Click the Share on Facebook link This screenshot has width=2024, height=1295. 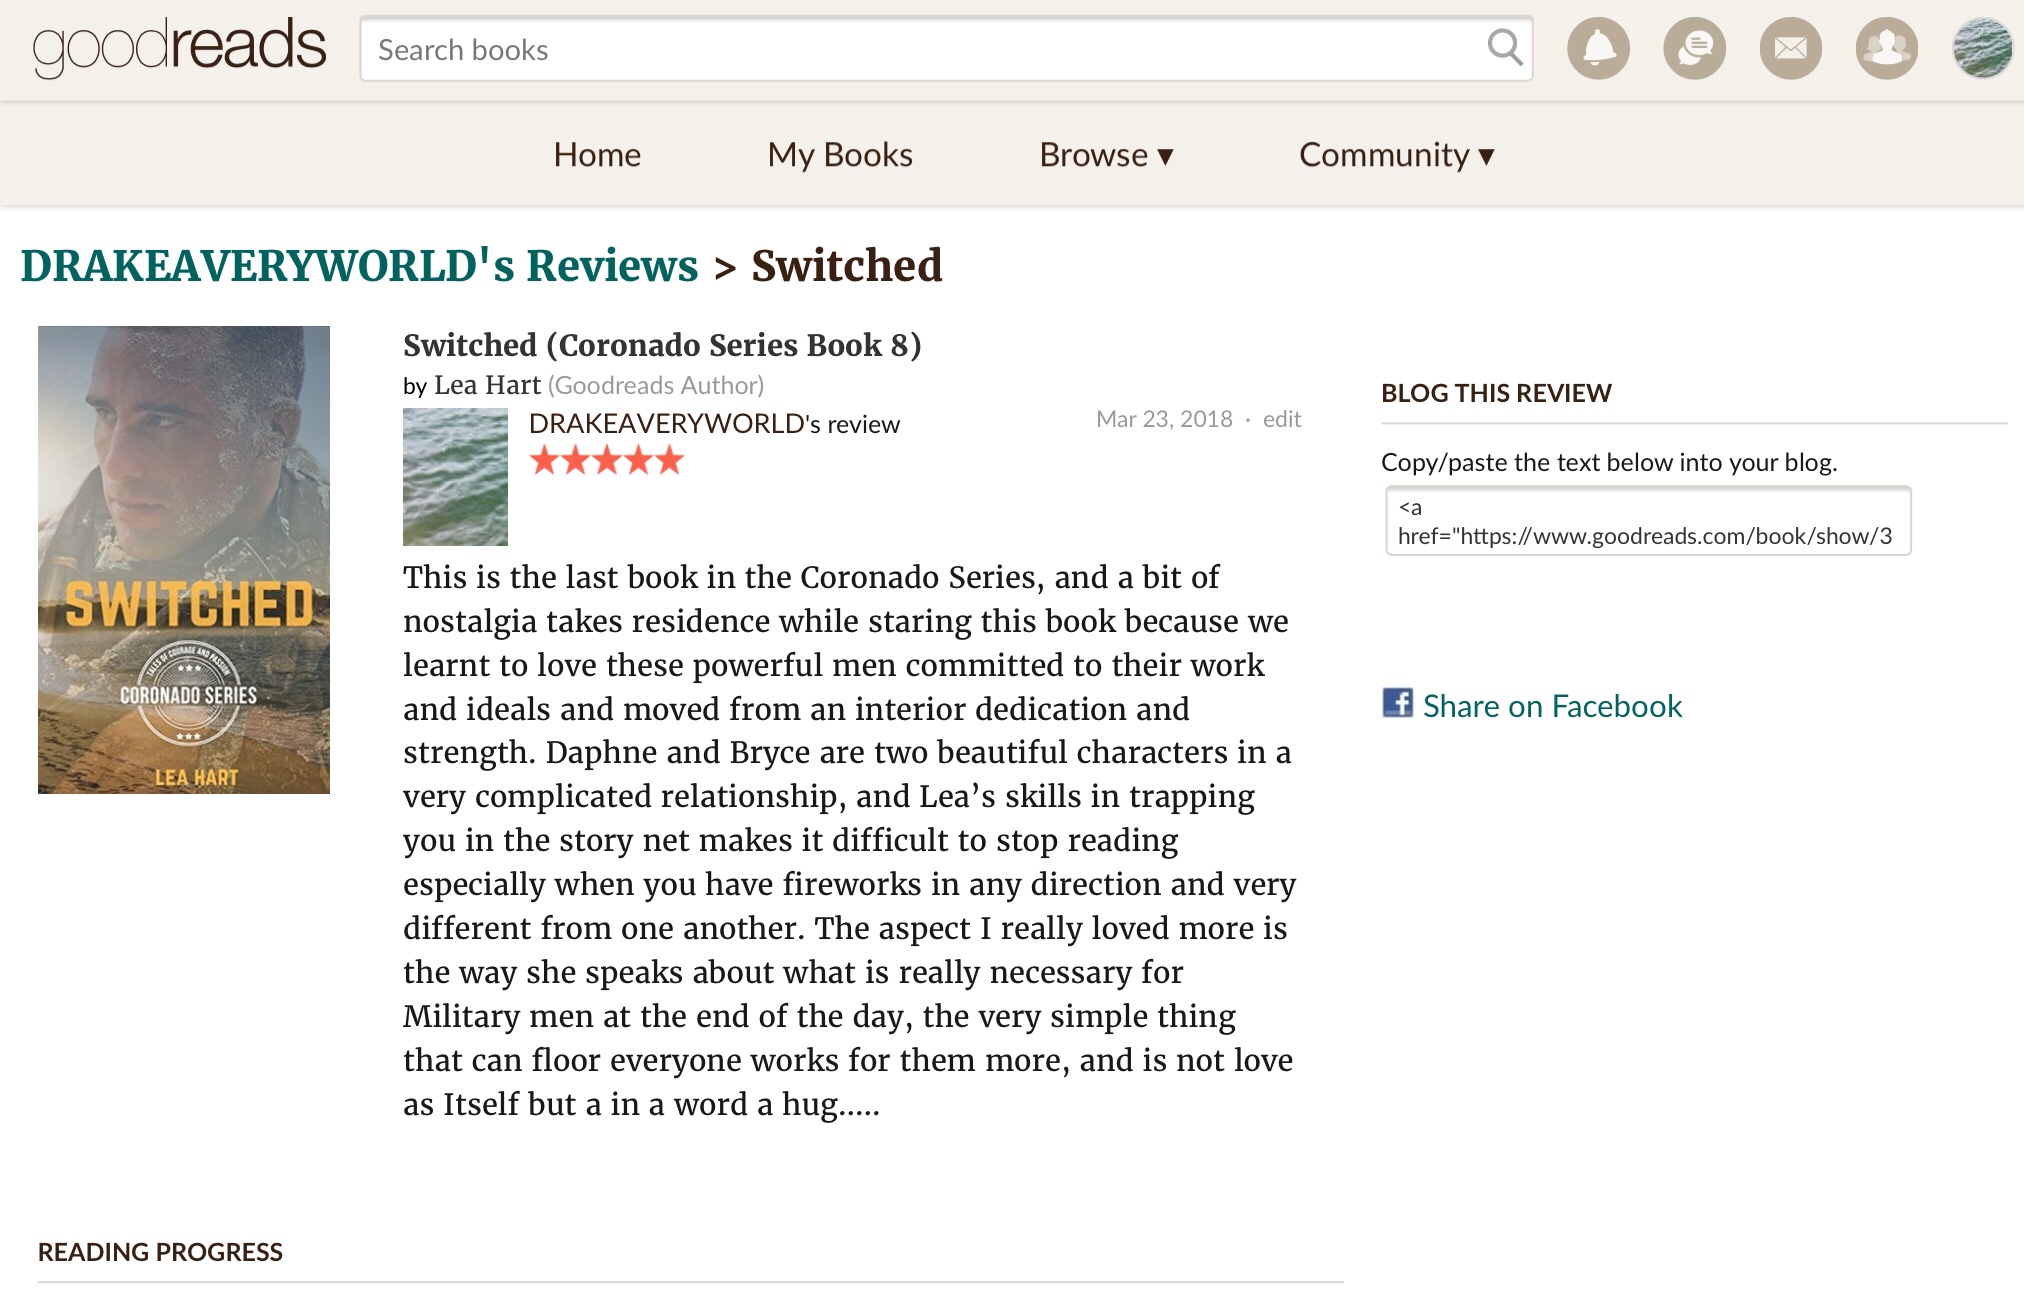[x=1552, y=706]
